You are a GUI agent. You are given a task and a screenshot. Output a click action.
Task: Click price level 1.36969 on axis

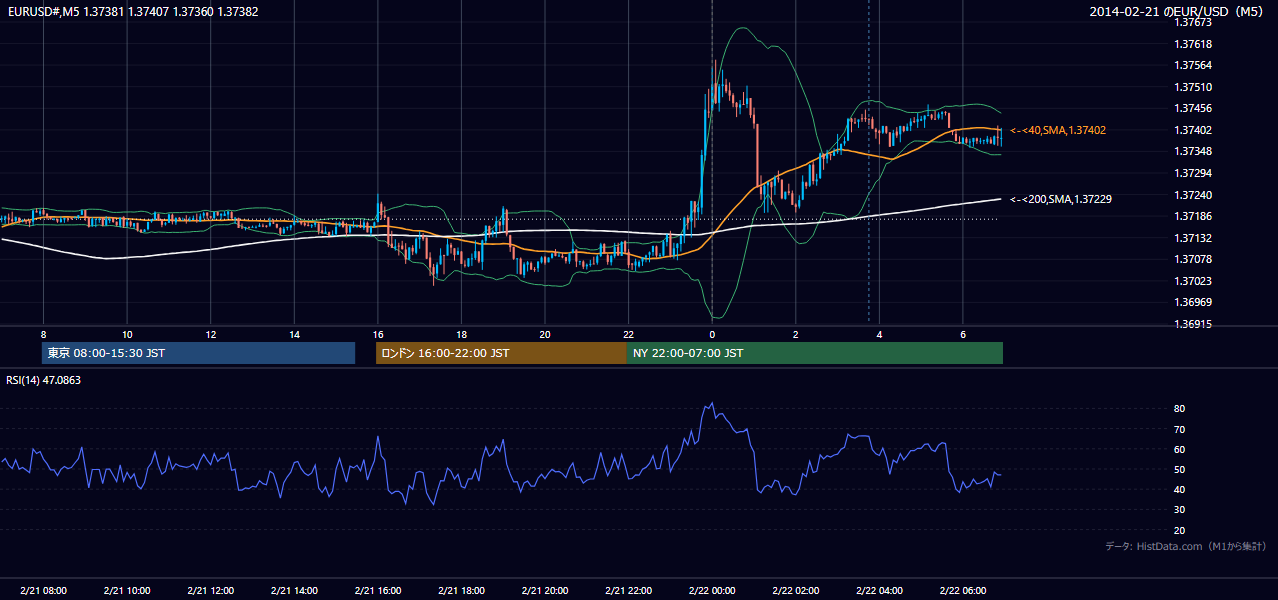click(x=1194, y=302)
